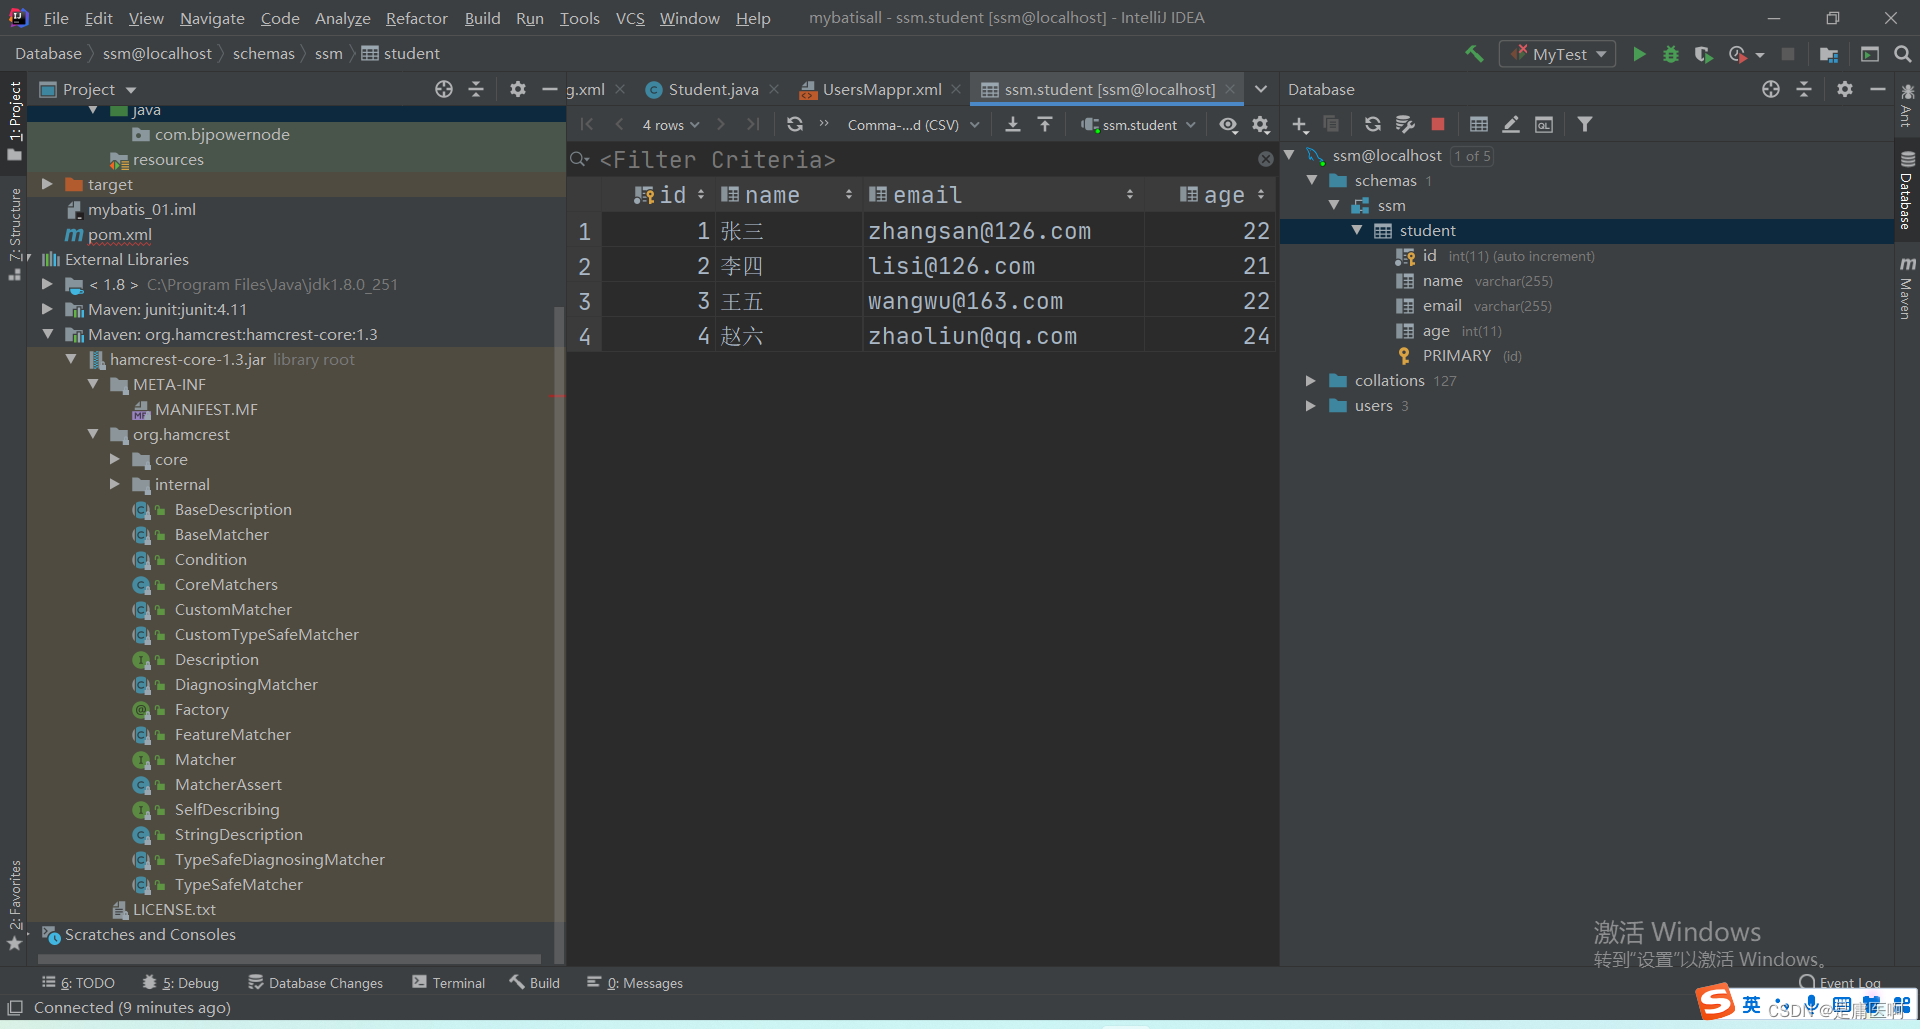Open the MyTest run configuration dropdown
Viewport: 1920px width, 1029px height.
point(1558,54)
